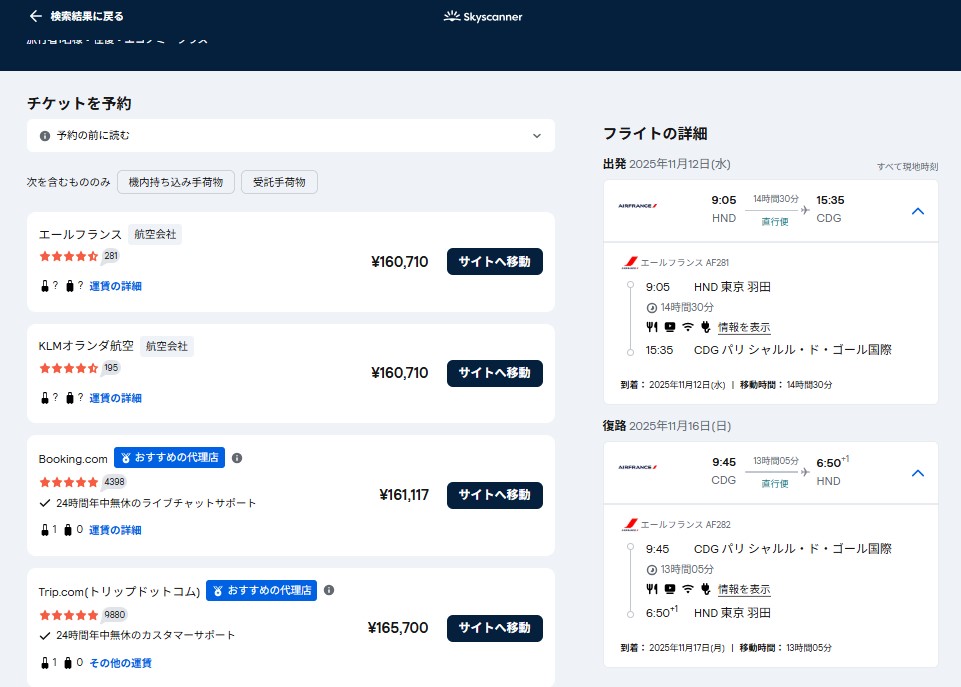Click price ¥165,700

(398, 628)
